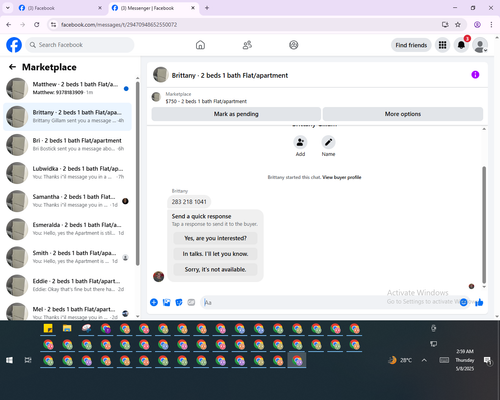Open the notifications bell
500x400 pixels.
coord(461,45)
